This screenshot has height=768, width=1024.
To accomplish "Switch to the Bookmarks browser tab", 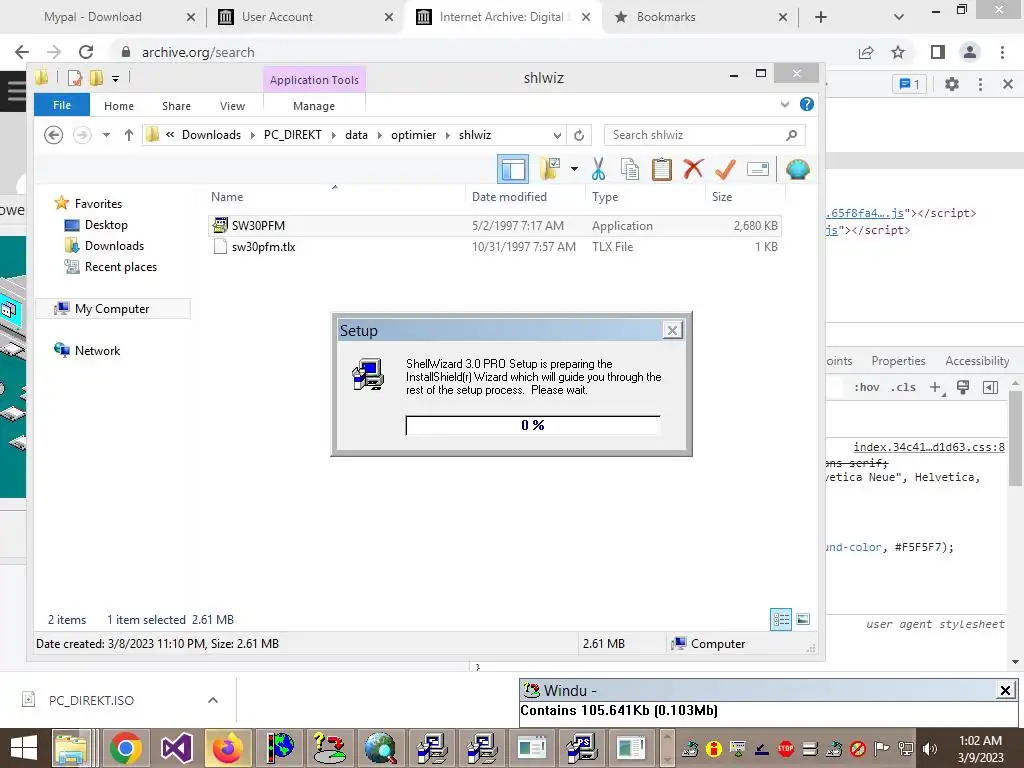I will 665,17.
